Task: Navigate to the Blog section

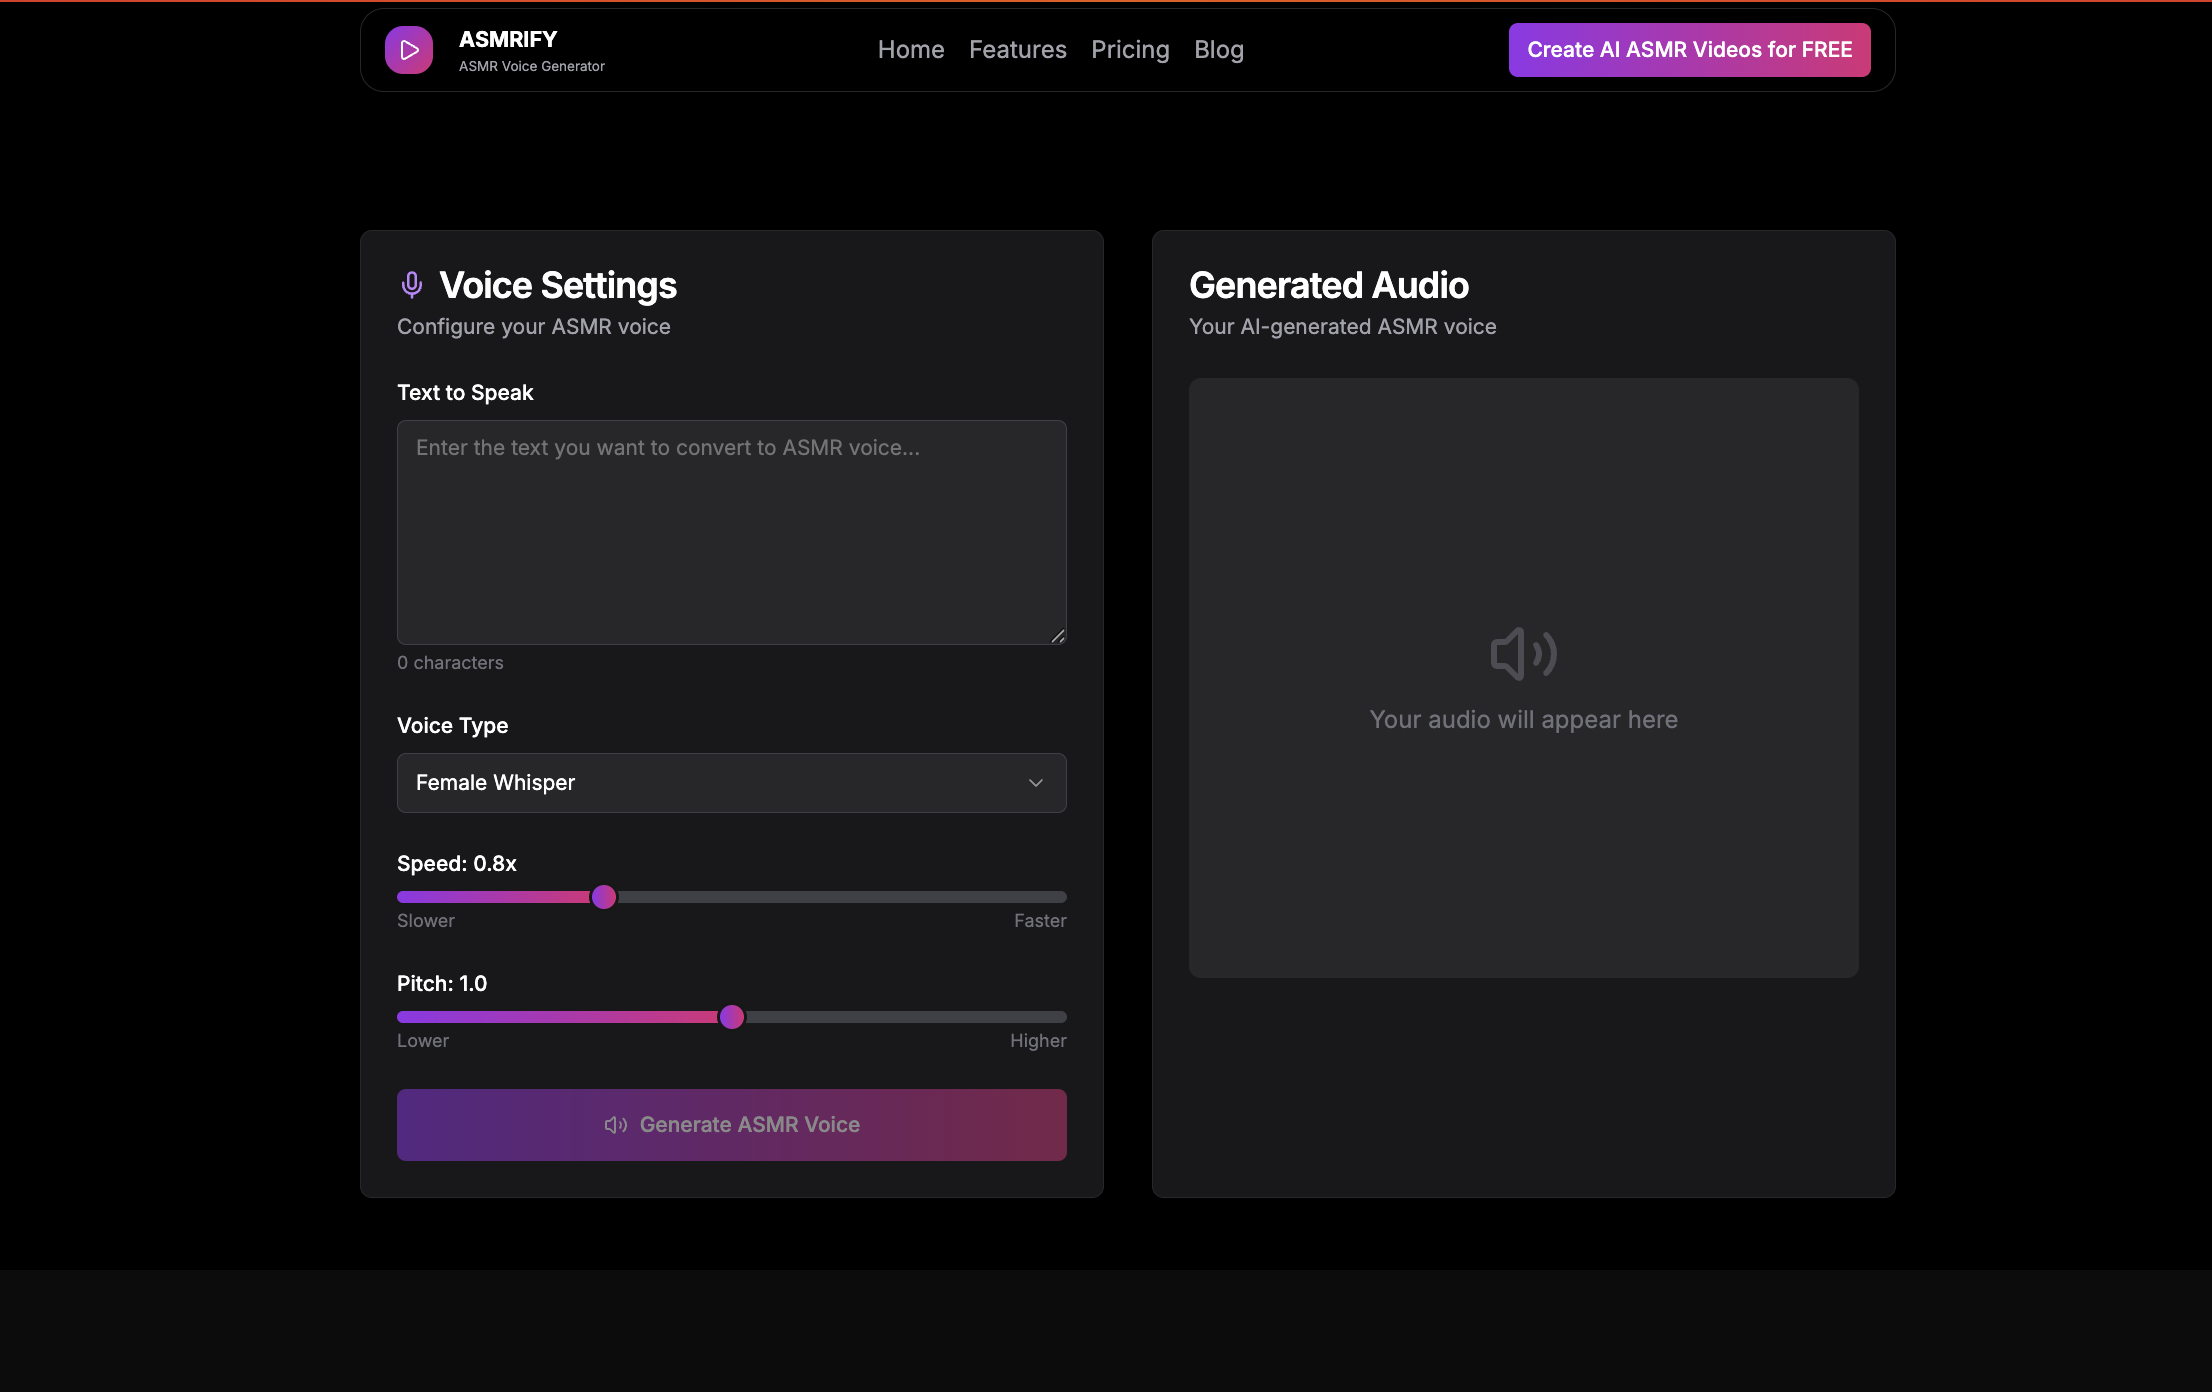Action: 1219,49
